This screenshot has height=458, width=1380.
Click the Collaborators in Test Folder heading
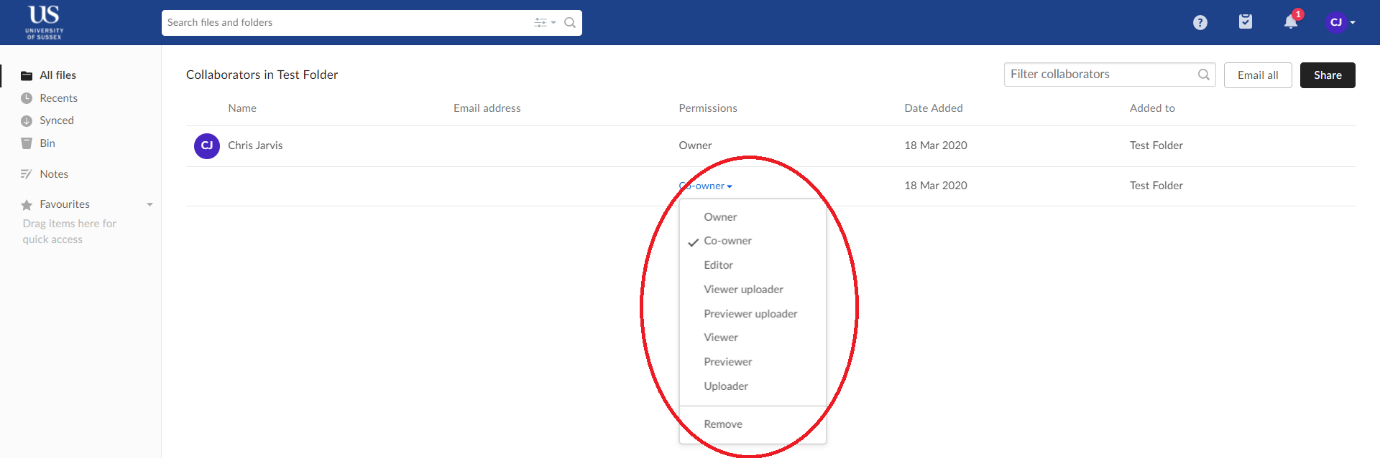262,75
